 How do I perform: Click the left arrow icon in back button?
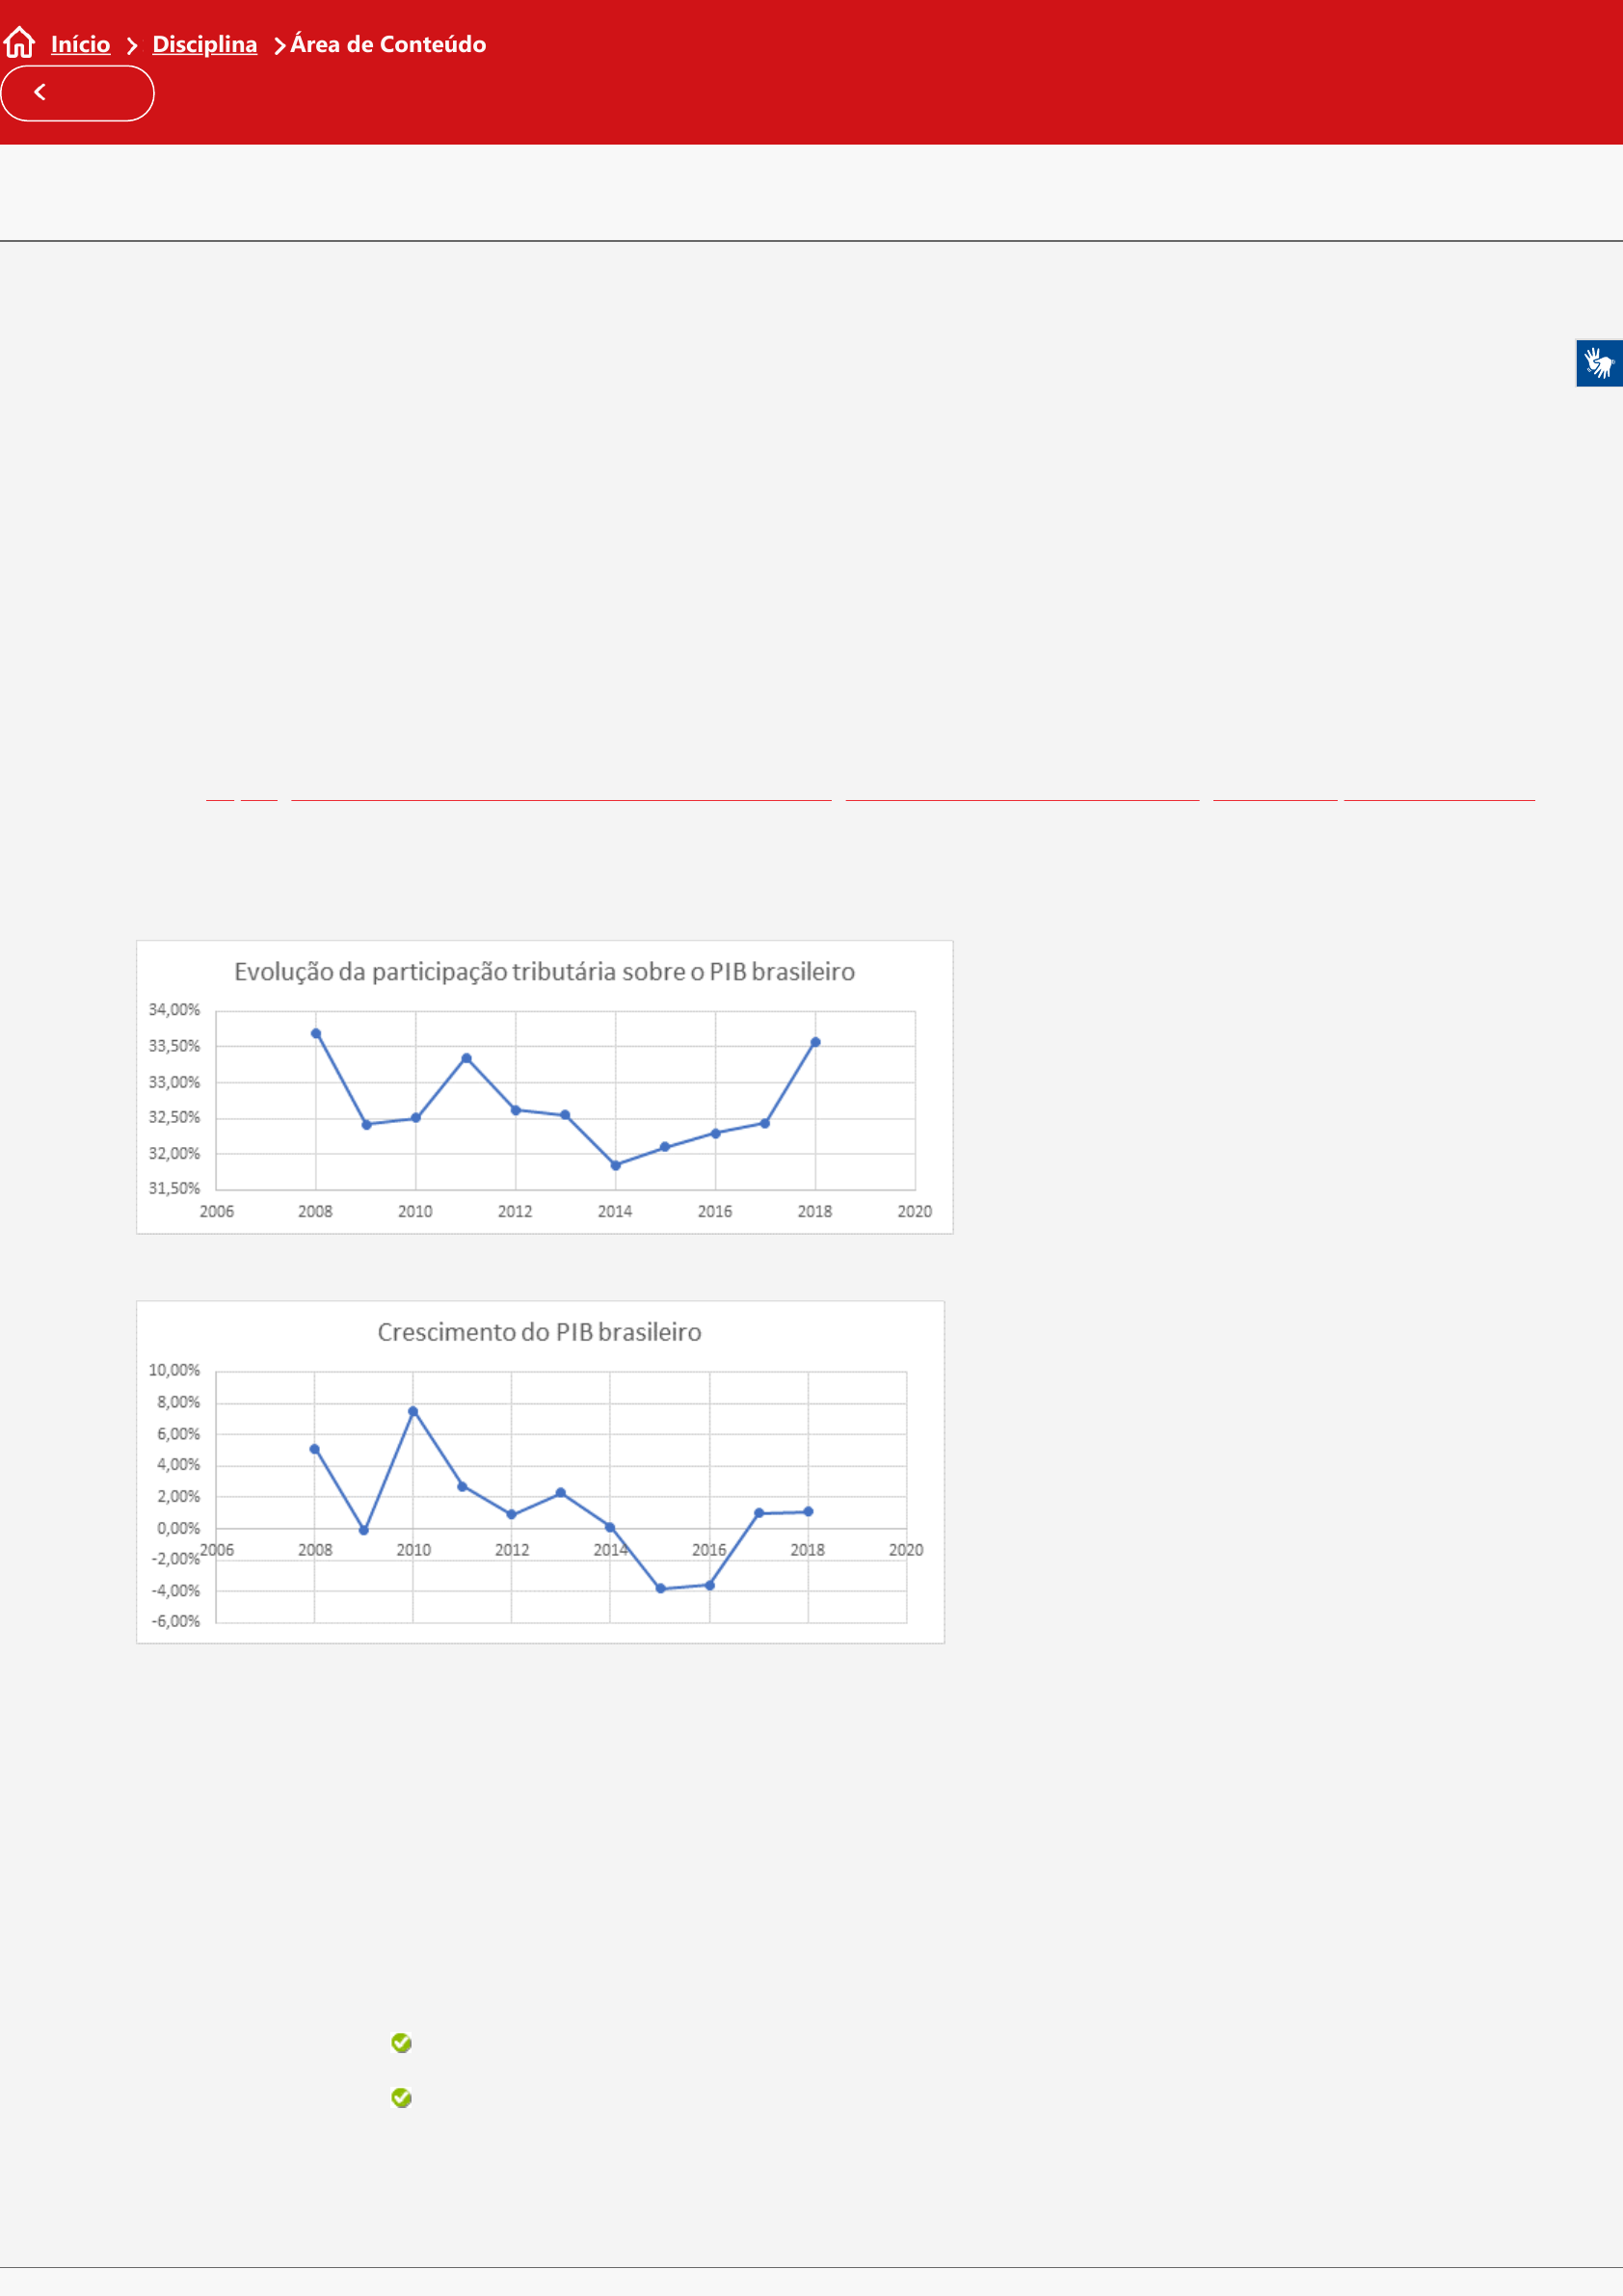[x=40, y=92]
